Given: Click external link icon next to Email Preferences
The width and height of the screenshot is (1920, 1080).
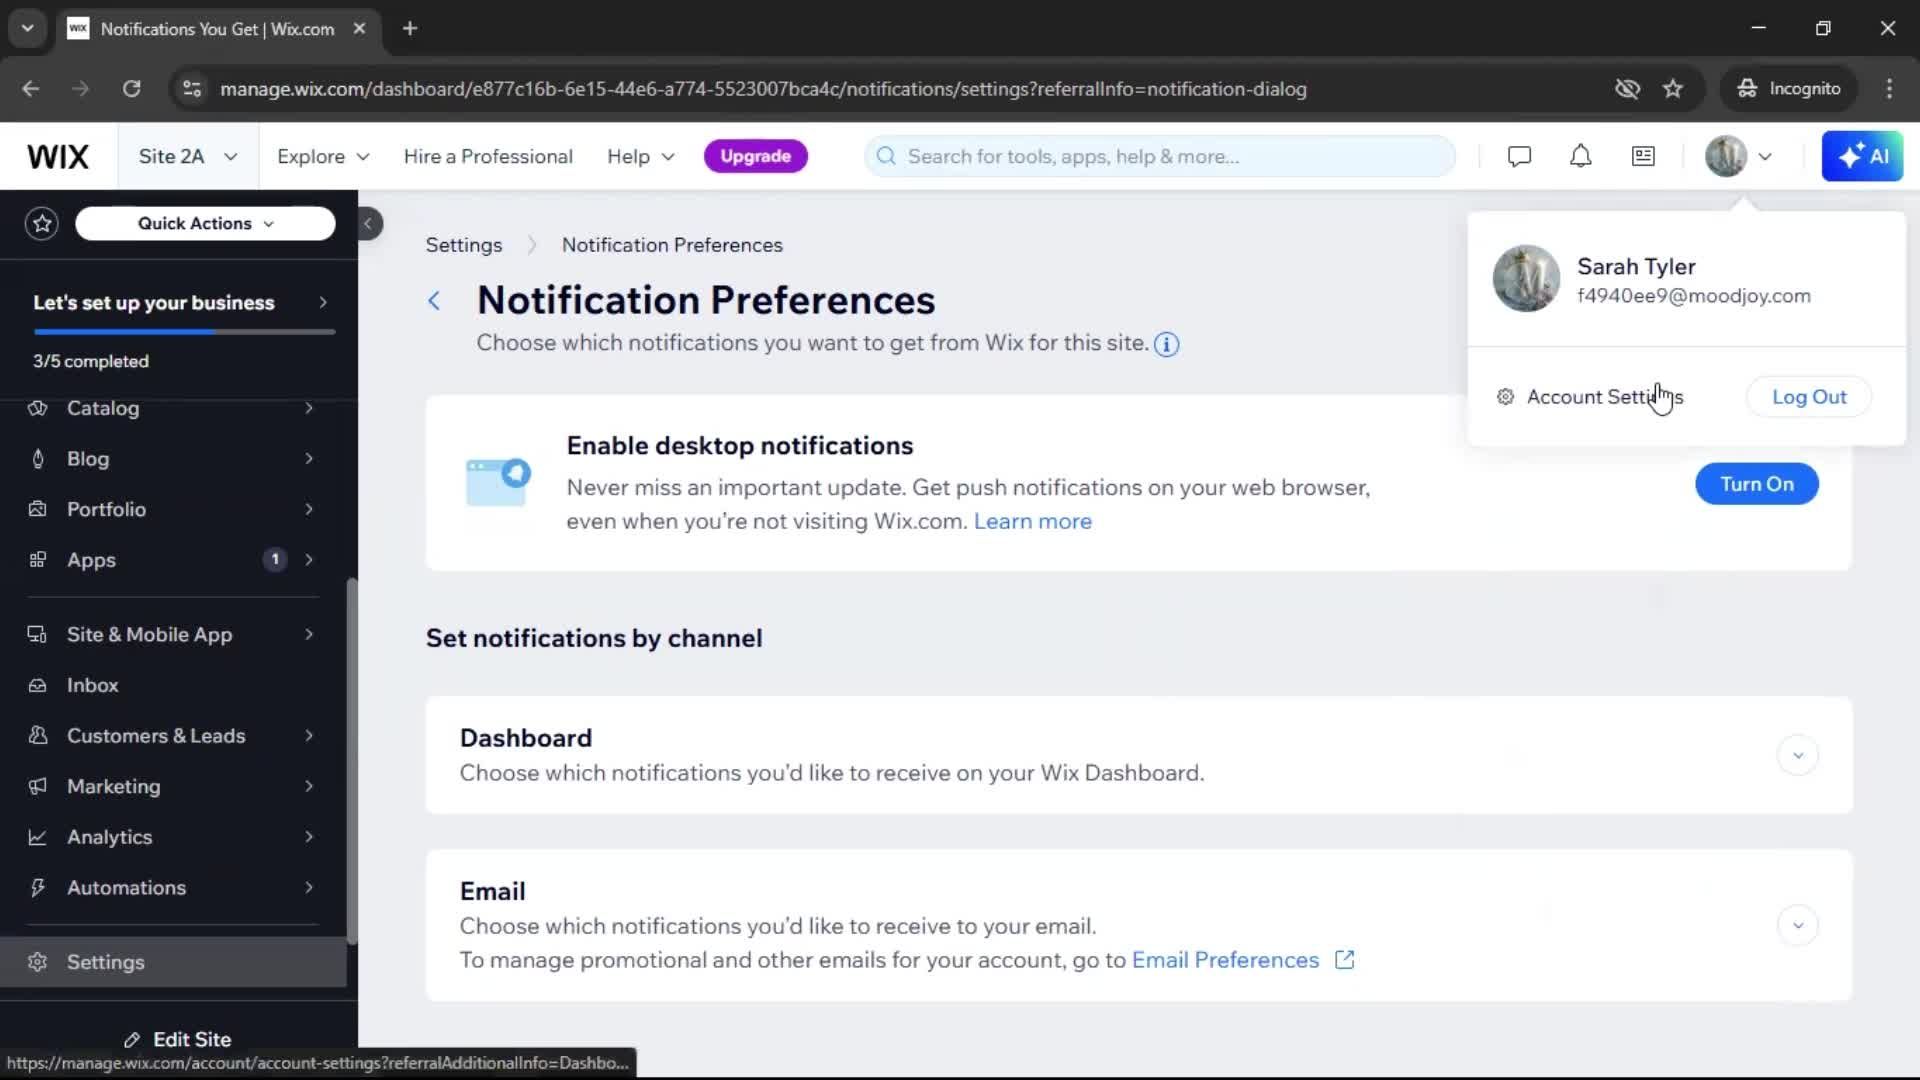Looking at the screenshot, I should [1345, 960].
